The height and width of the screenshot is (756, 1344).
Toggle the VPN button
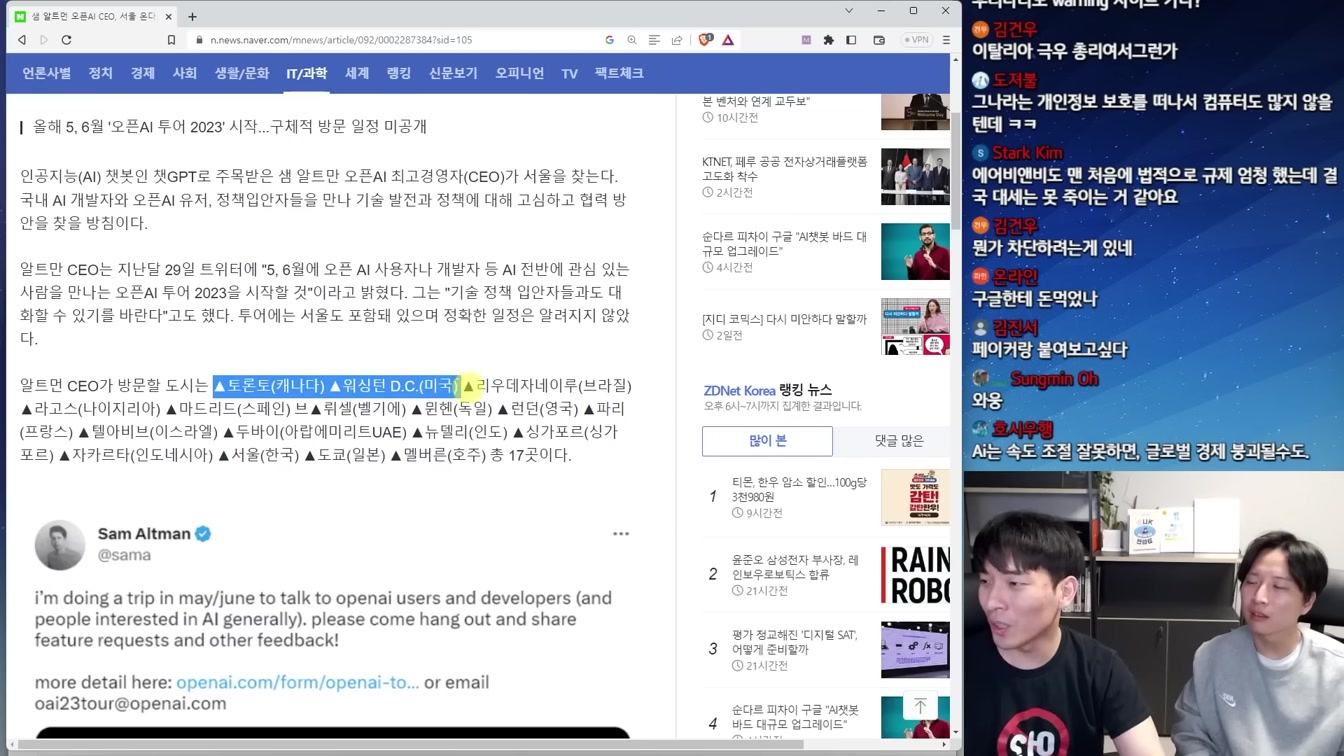tap(916, 40)
